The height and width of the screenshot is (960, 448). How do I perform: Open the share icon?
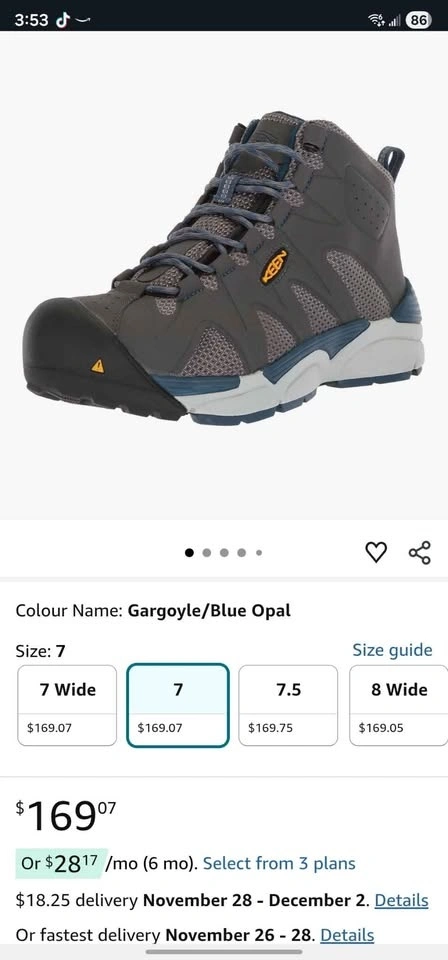tap(420, 552)
